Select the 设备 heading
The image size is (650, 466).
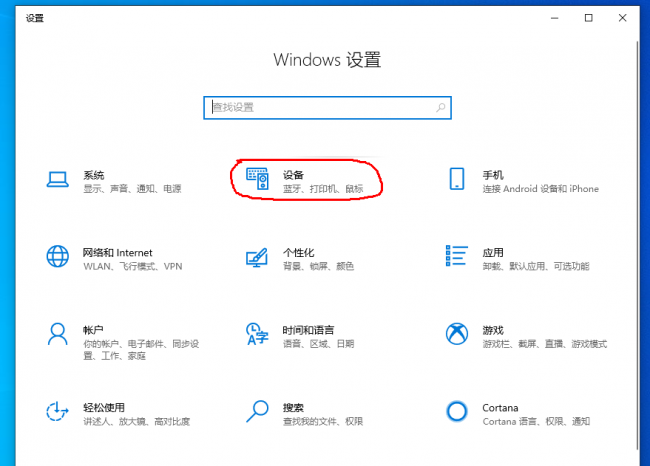(x=293, y=175)
